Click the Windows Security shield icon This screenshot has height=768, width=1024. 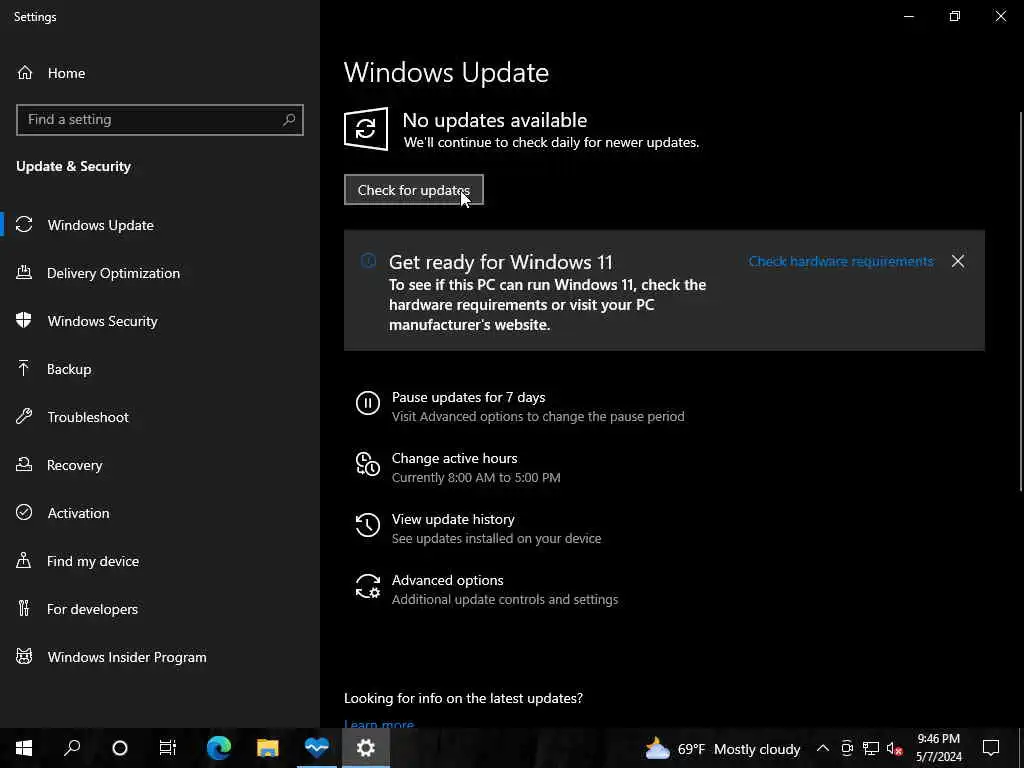pos(24,321)
